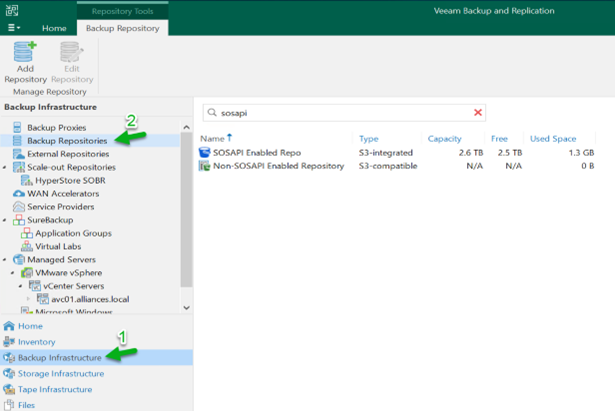This screenshot has width=615, height=411.
Task: Open External Repositories in tree
Action: (68, 154)
